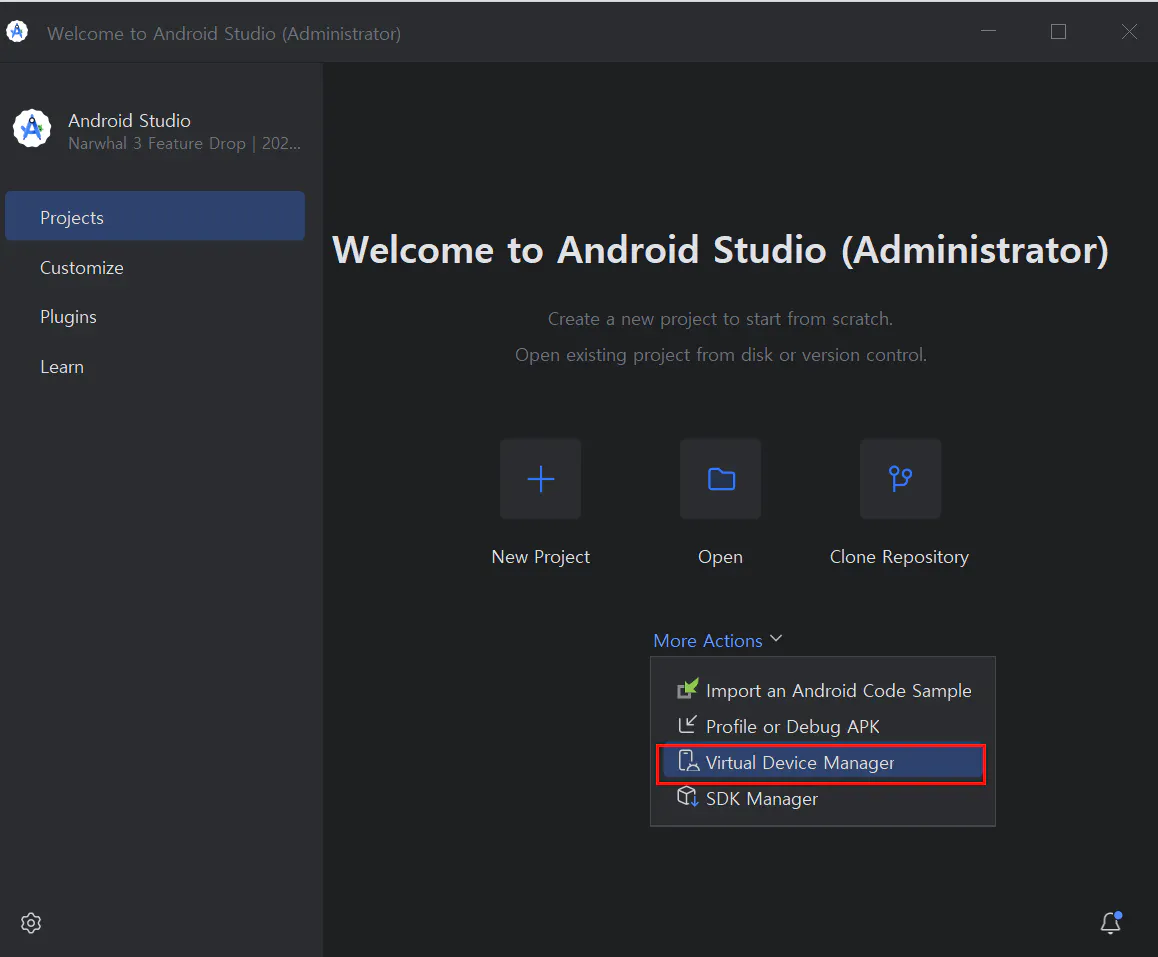Choose Import an Android Code Sample
Screen dimensions: 1158x957
tap(823, 690)
